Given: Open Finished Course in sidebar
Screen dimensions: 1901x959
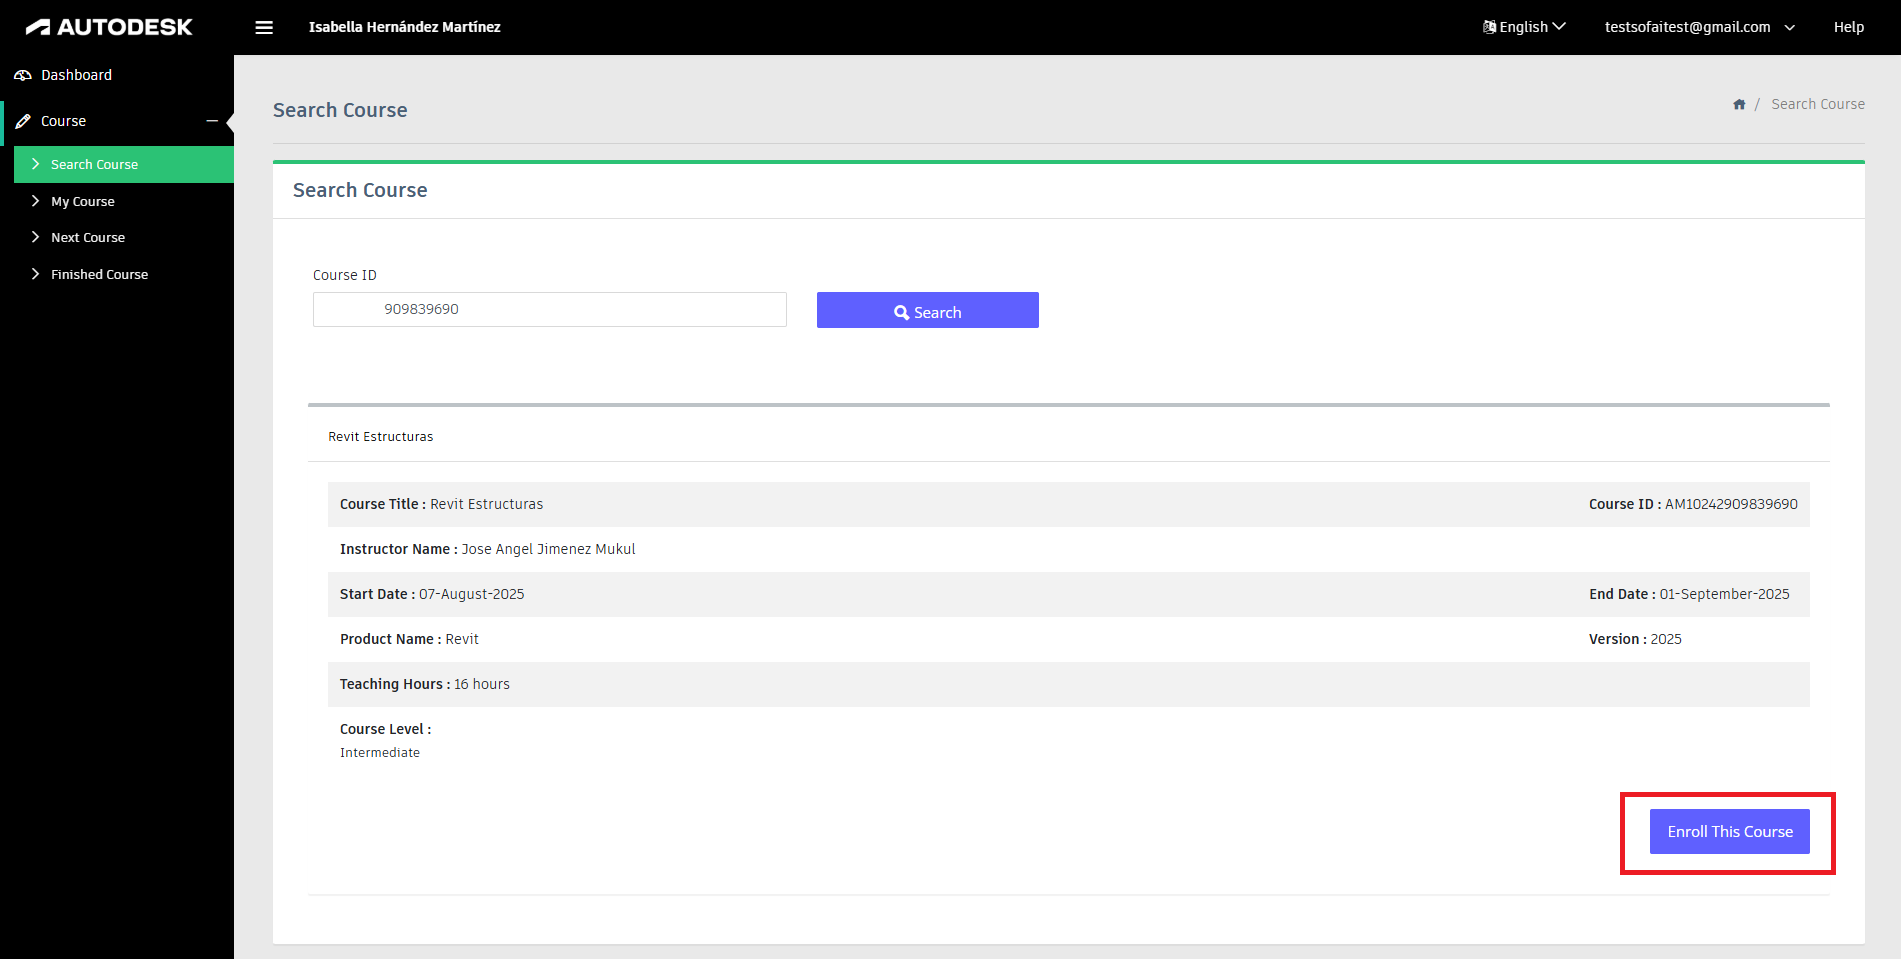Looking at the screenshot, I should pyautogui.click(x=124, y=274).
